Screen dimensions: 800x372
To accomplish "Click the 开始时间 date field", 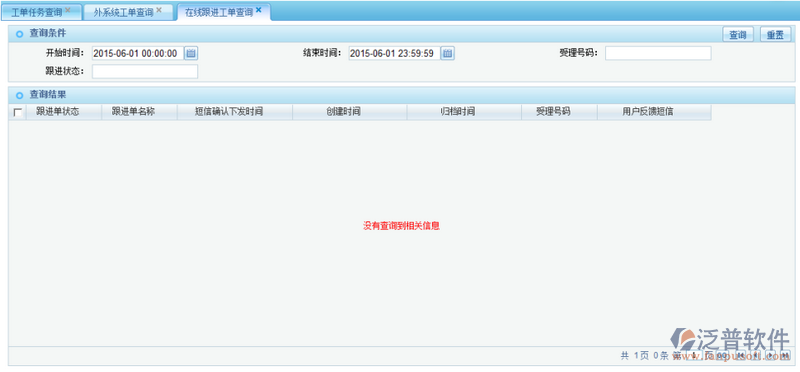I will (x=138, y=53).
